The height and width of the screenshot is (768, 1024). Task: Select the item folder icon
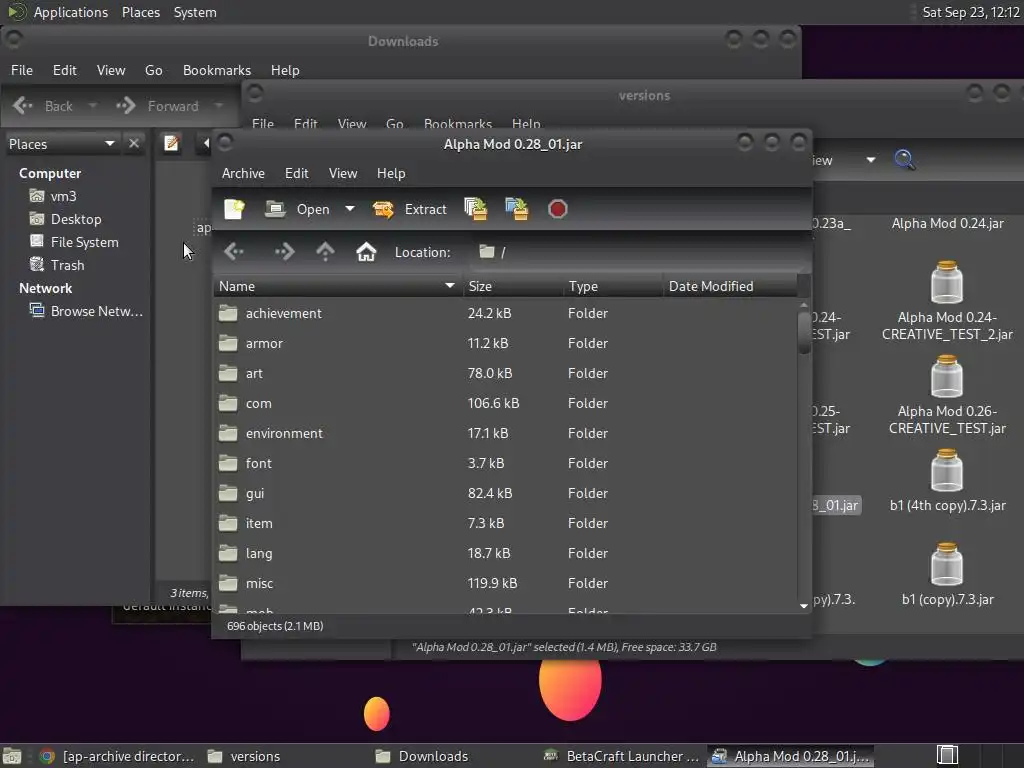click(x=228, y=523)
